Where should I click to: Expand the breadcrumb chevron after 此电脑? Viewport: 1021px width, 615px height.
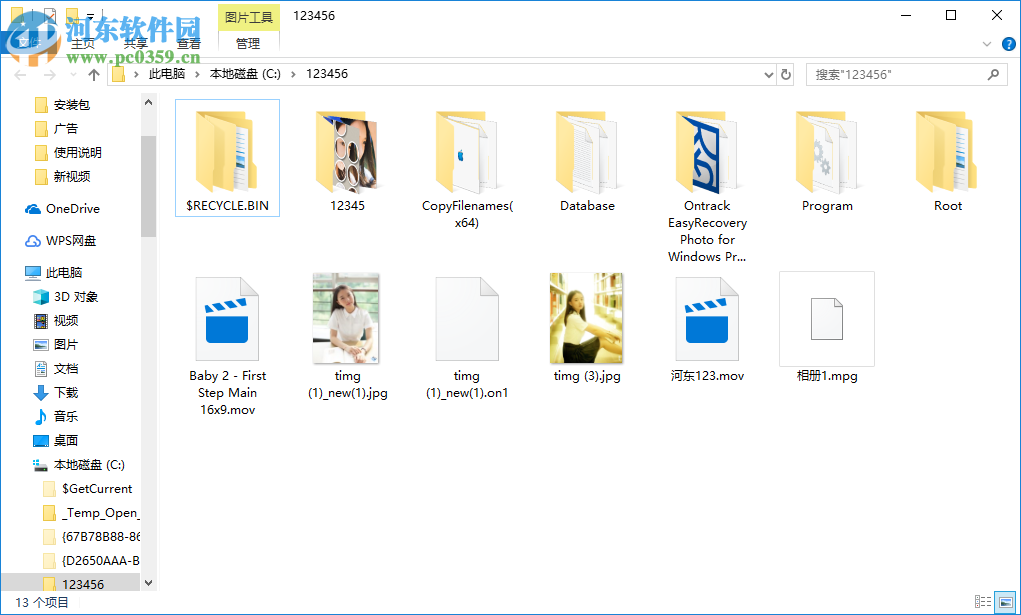click(197, 74)
